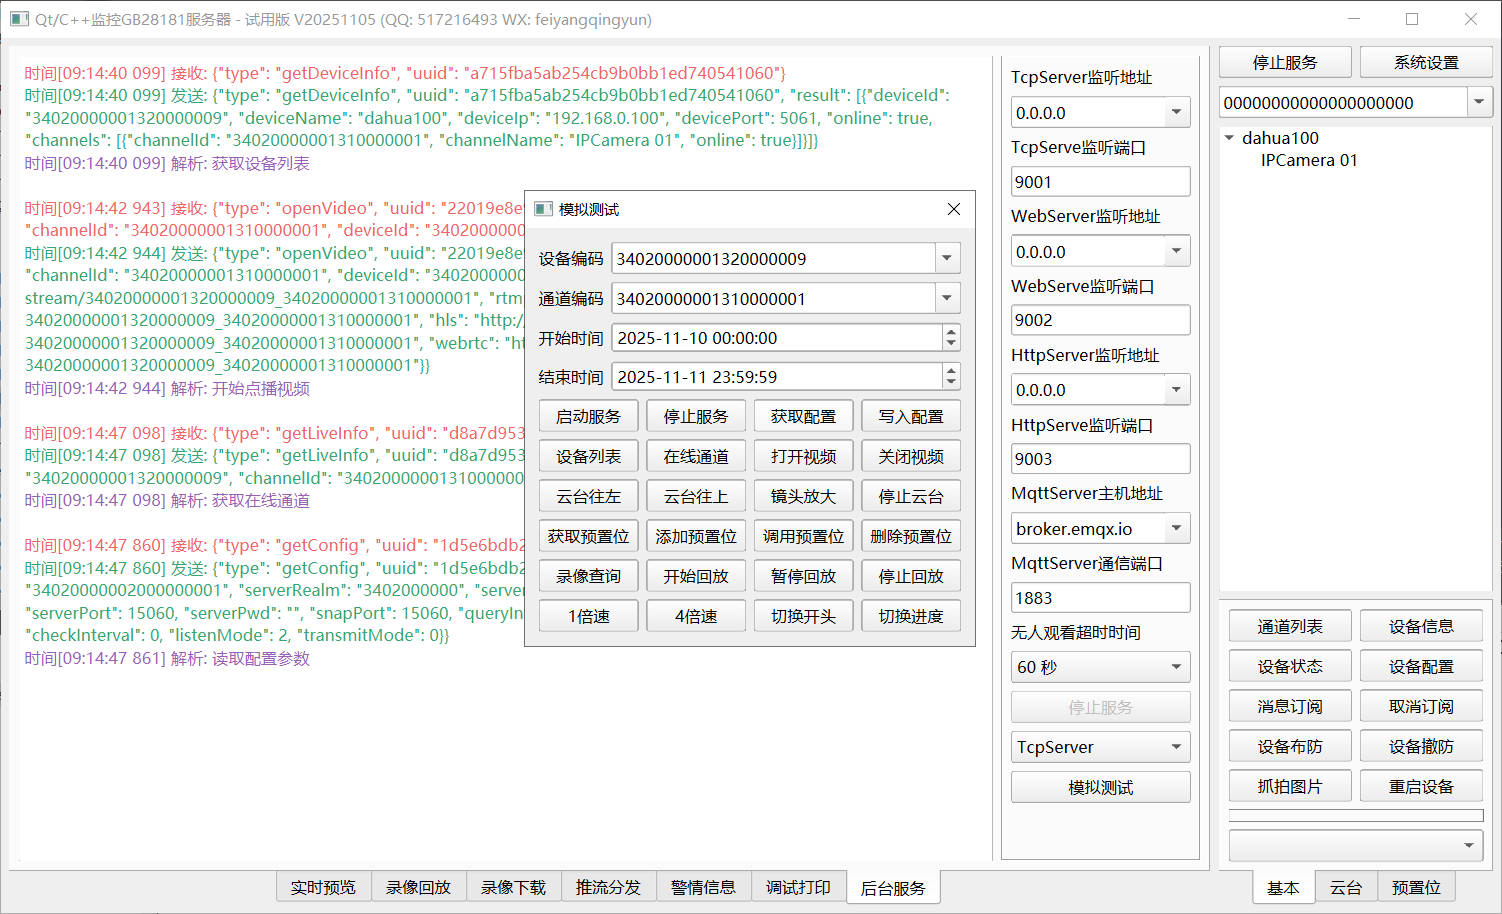This screenshot has height=914, width=1502.
Task: Decrease 结束时间 with down stepper arrow
Action: tap(951, 383)
